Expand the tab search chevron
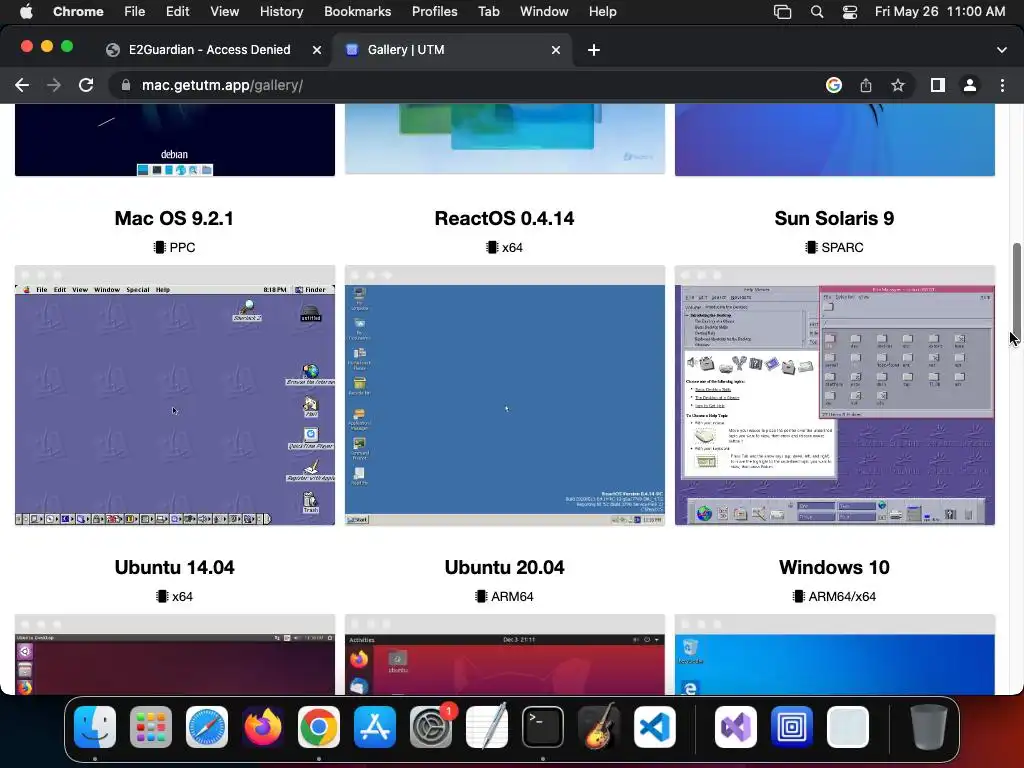The image size is (1024, 768). tap(1002, 50)
